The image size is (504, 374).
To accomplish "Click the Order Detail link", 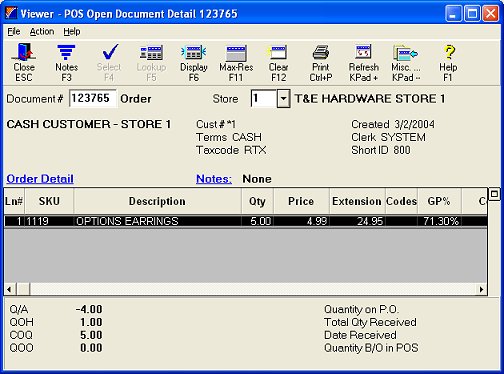I will point(40,179).
